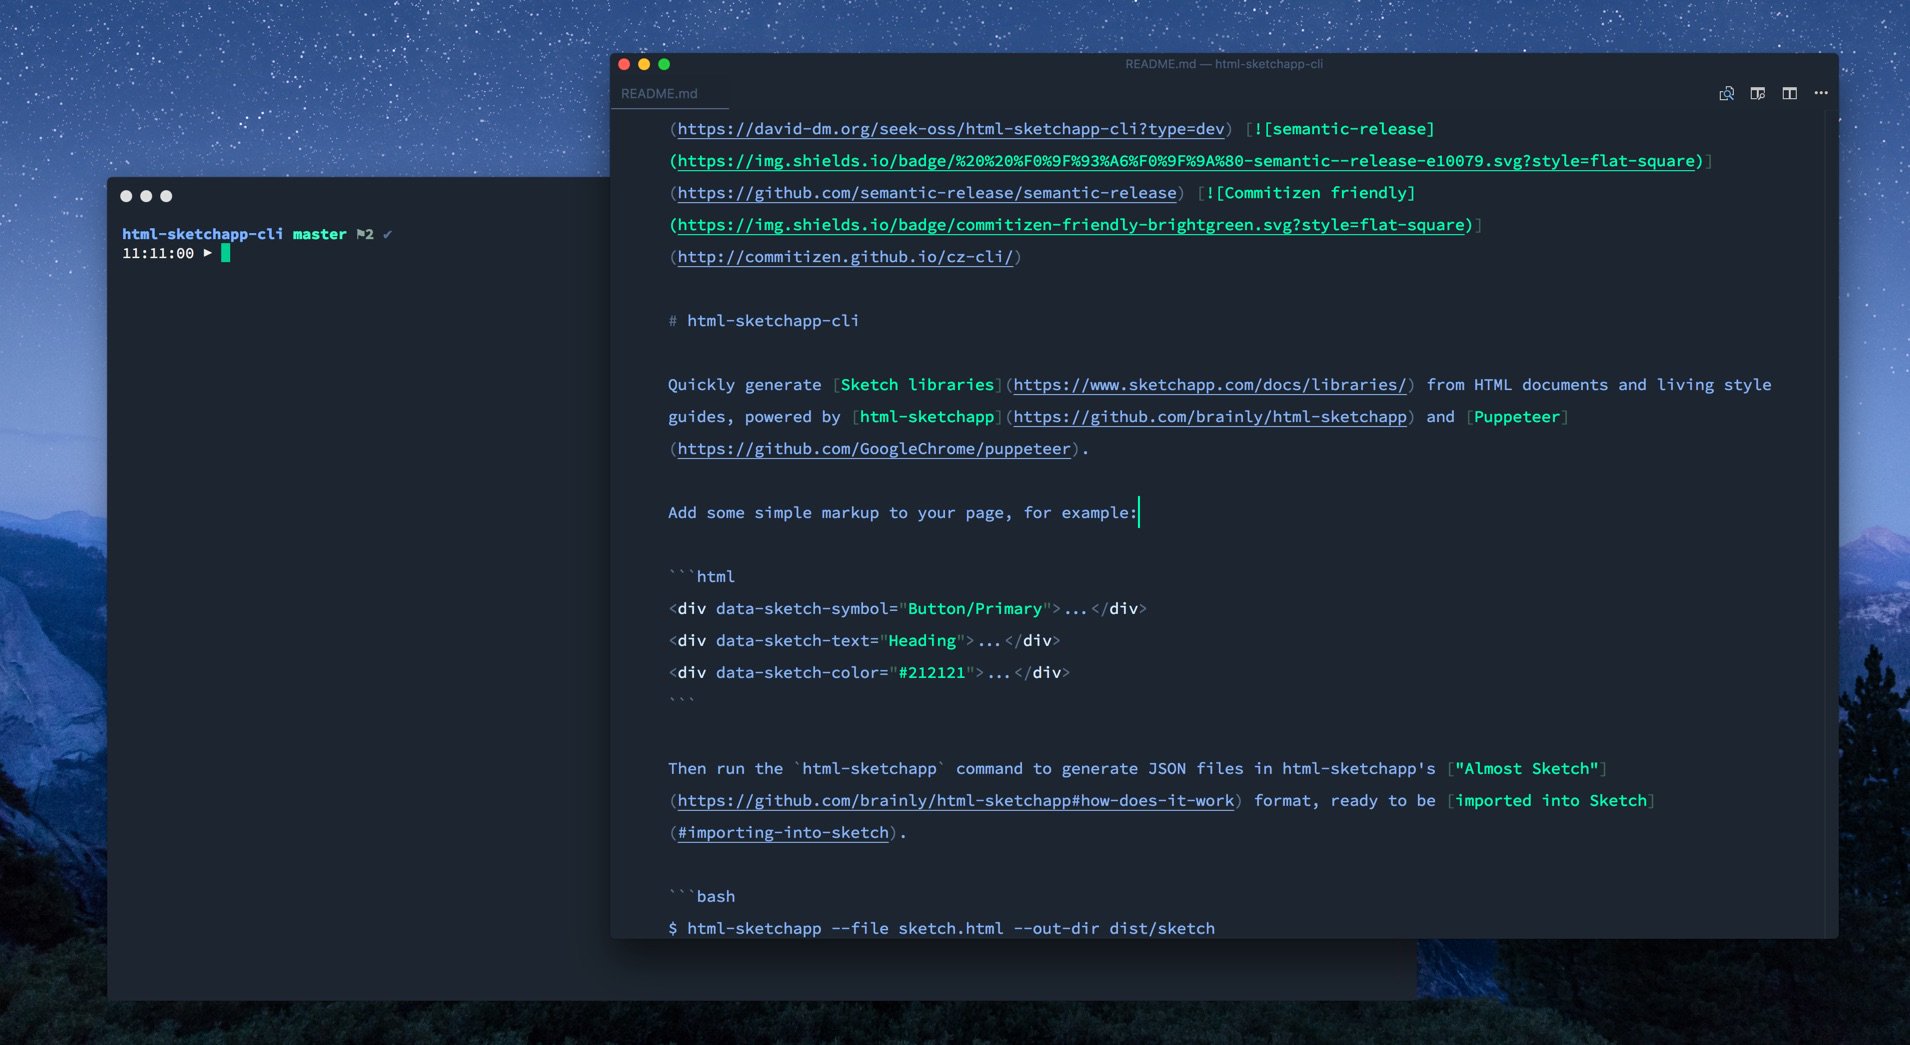The width and height of the screenshot is (1910, 1045).
Task: Click the commitizen.github.io/cz-cli URL
Action: tap(845, 257)
